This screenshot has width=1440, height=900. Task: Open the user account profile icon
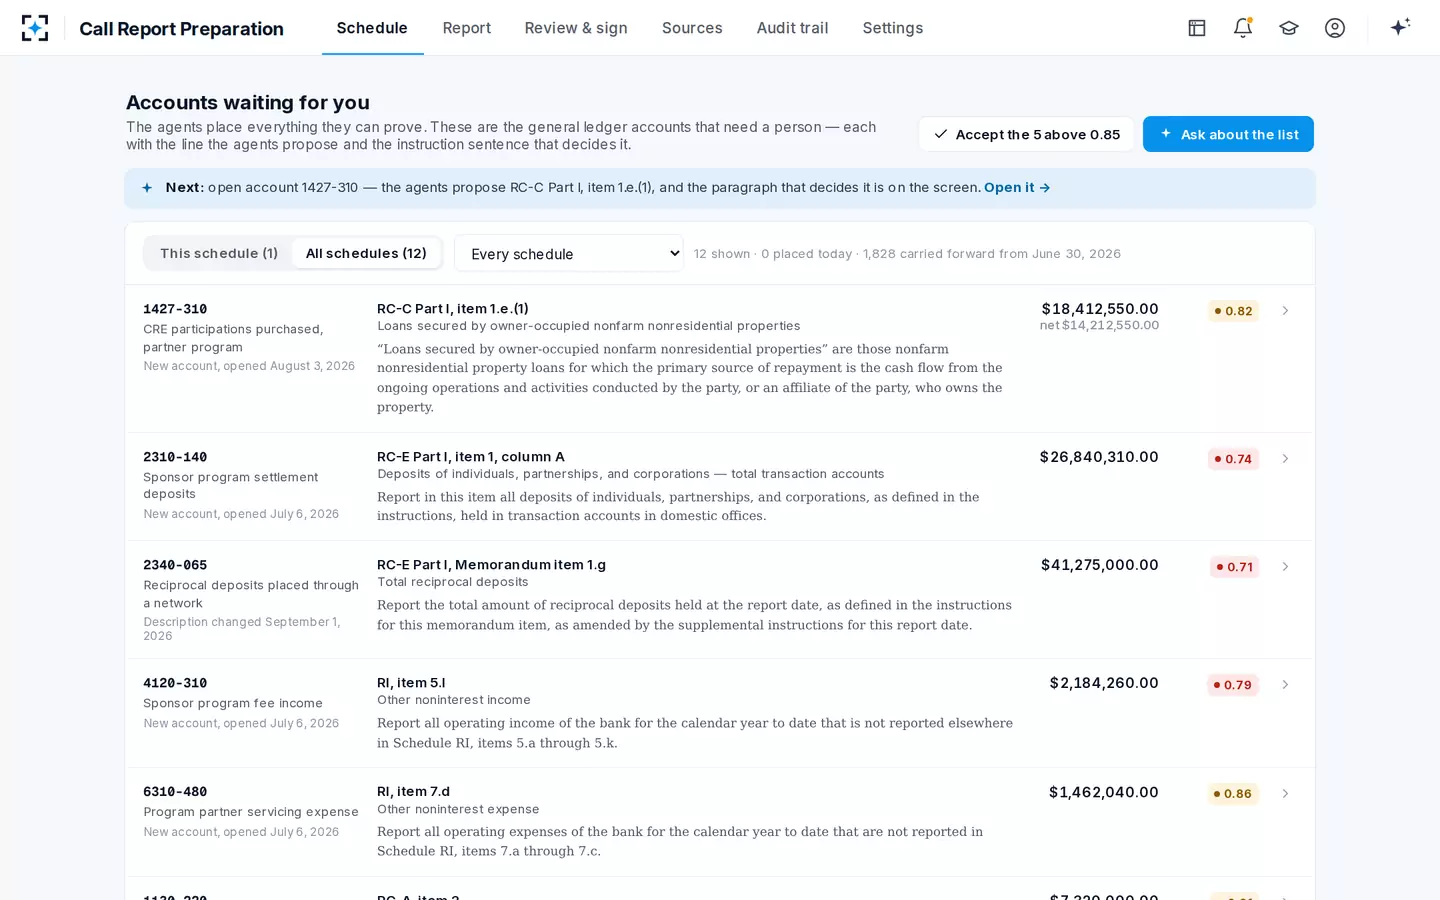point(1335,28)
